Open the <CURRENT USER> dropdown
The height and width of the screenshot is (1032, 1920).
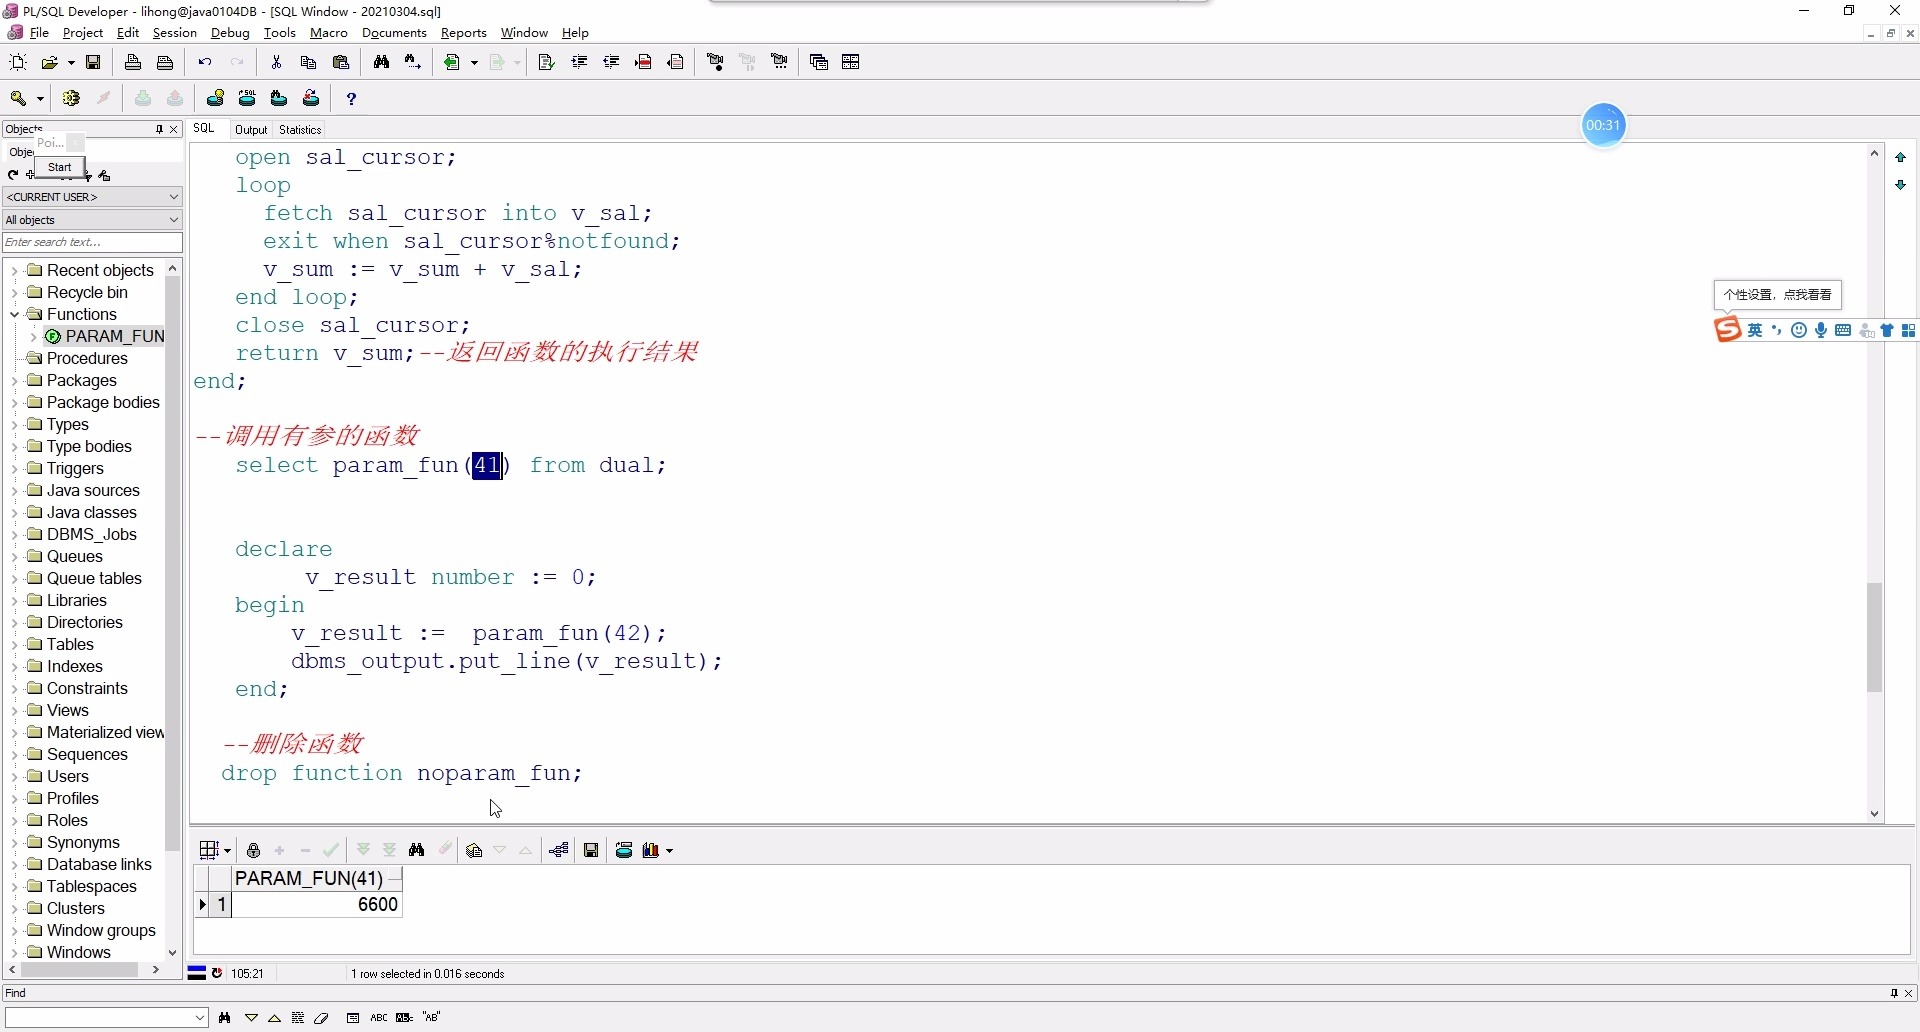(x=172, y=197)
